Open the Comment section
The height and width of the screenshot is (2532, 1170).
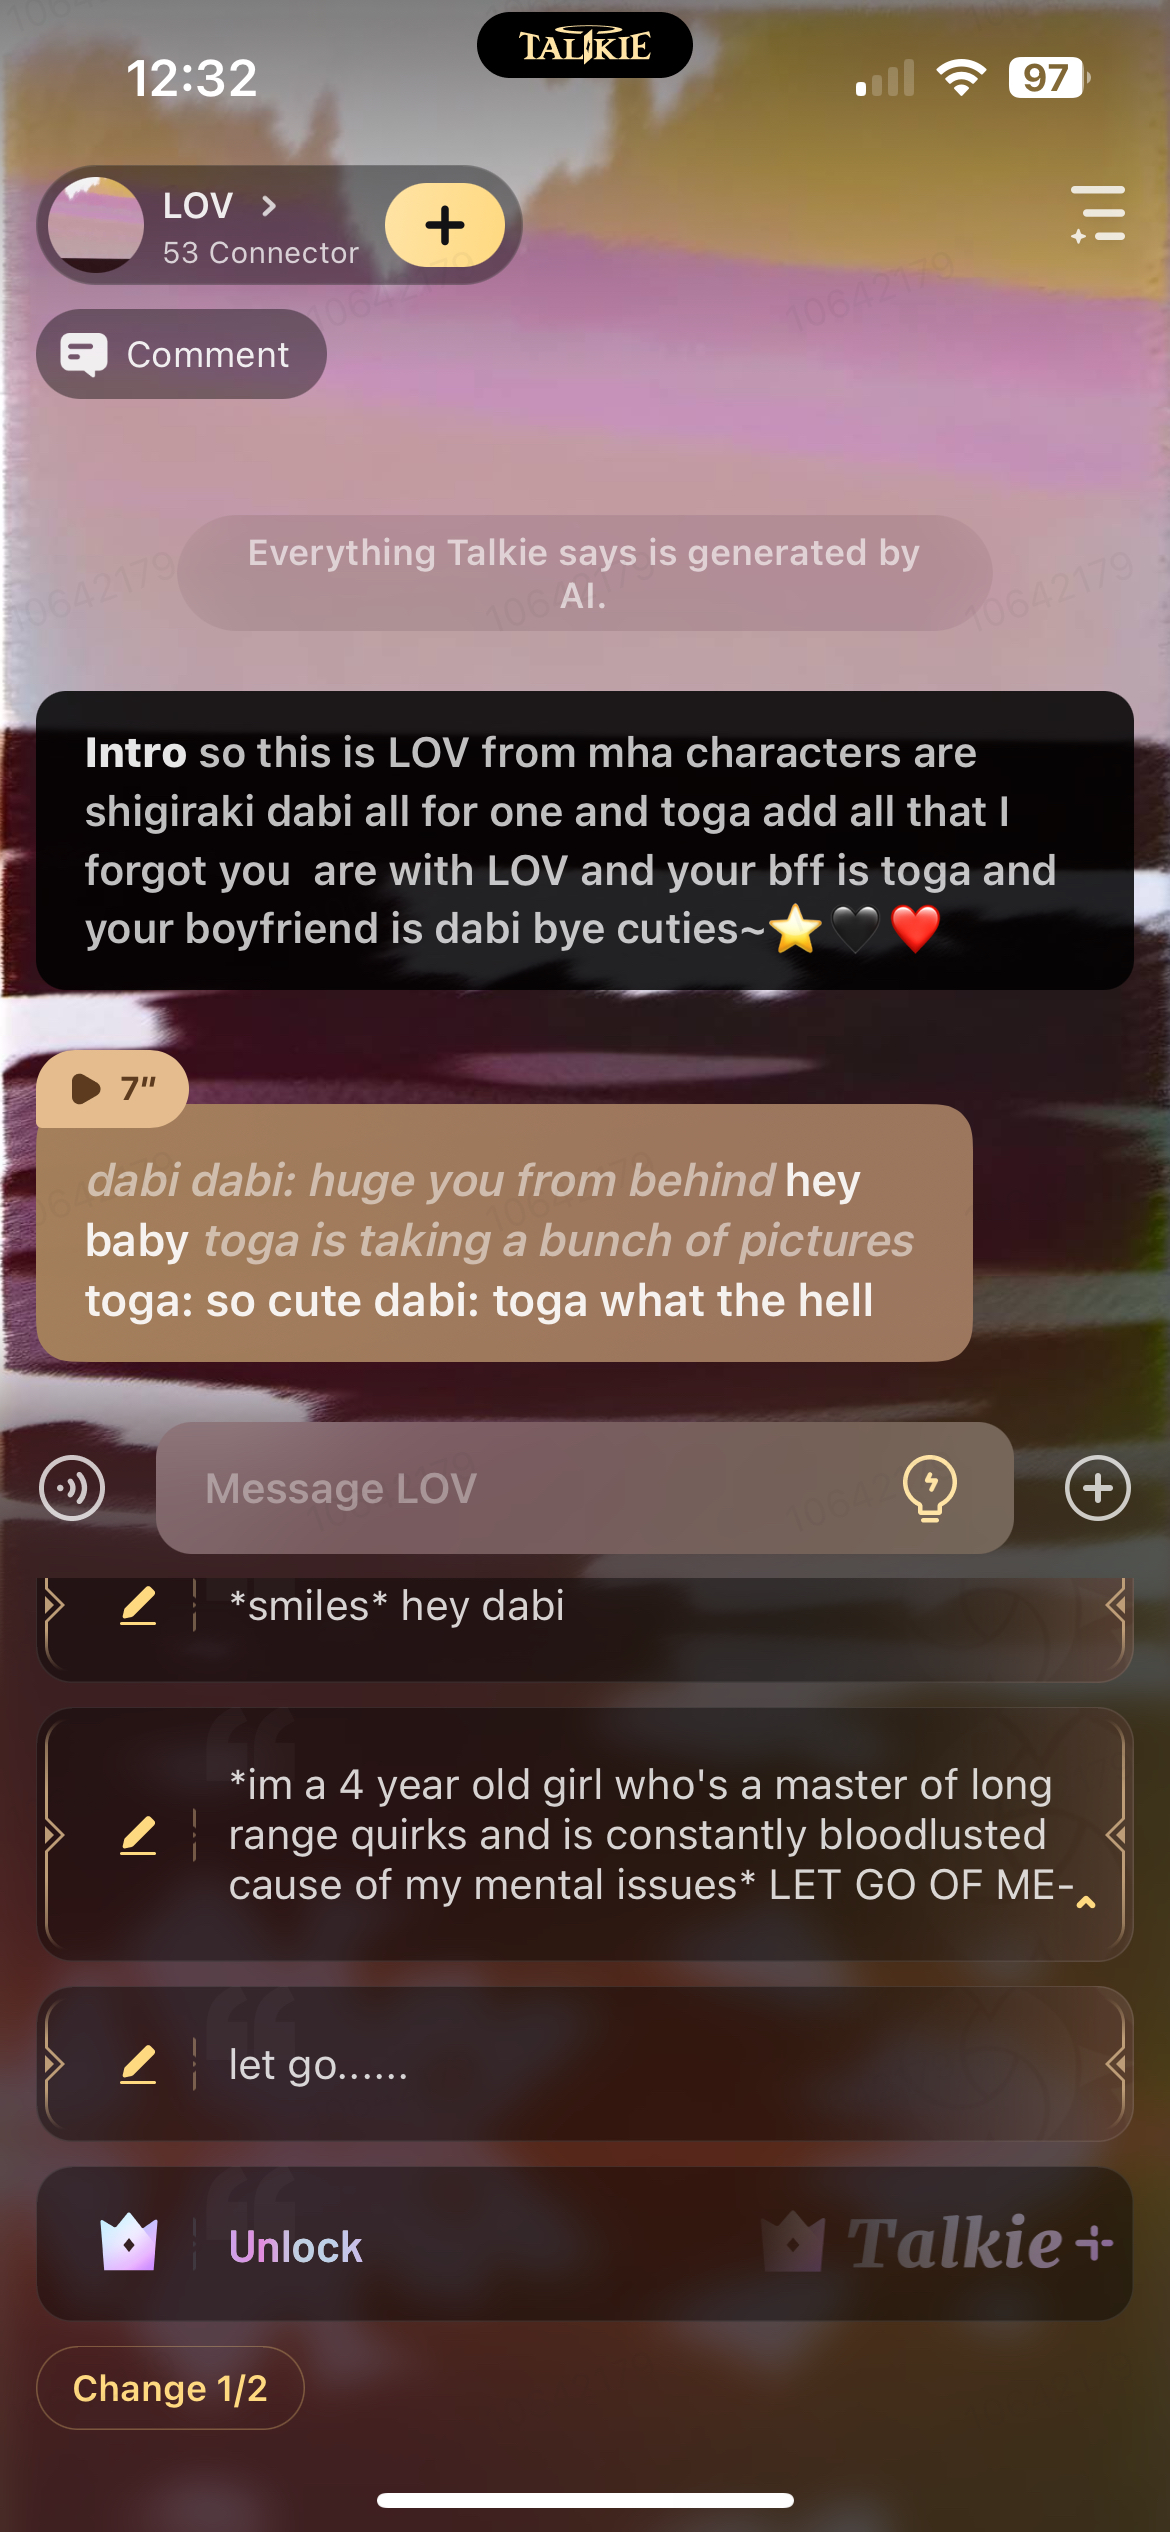click(181, 354)
